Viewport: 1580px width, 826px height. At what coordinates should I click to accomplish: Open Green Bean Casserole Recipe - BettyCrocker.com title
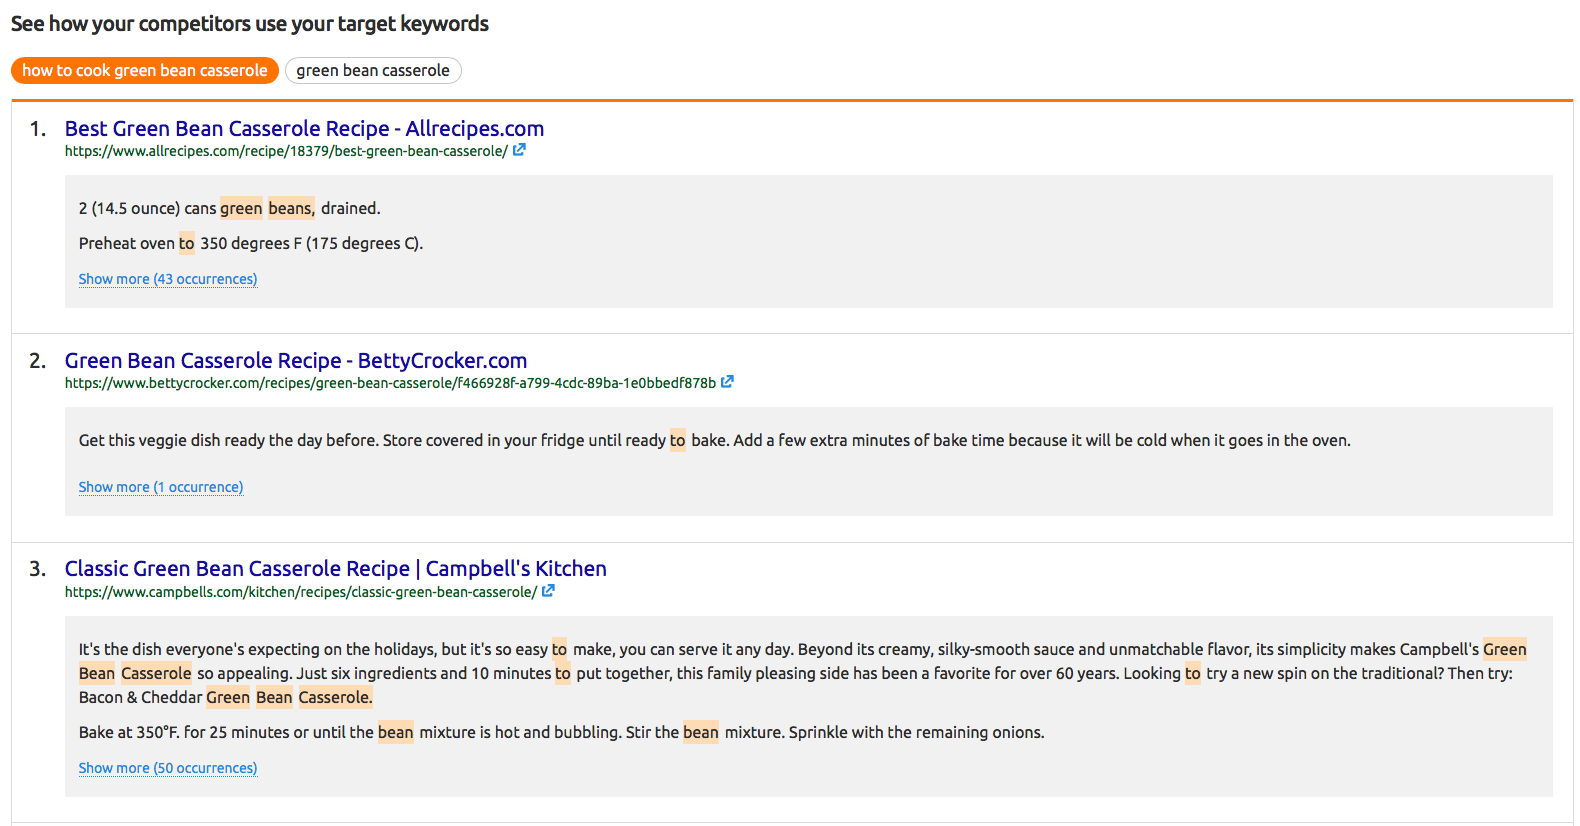[x=296, y=361]
